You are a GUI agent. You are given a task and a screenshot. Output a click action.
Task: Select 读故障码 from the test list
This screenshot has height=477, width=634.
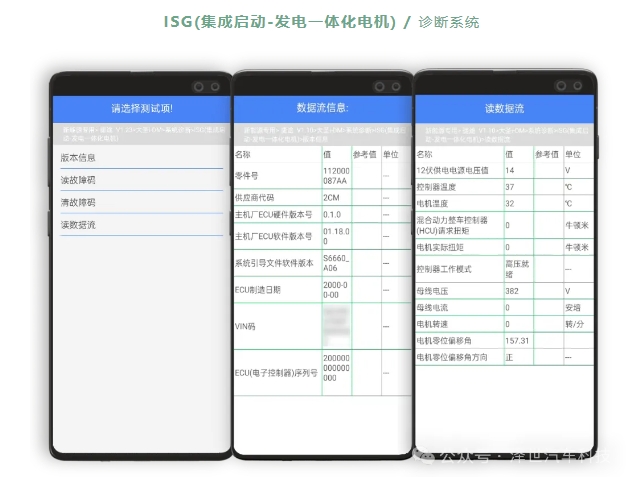142,180
